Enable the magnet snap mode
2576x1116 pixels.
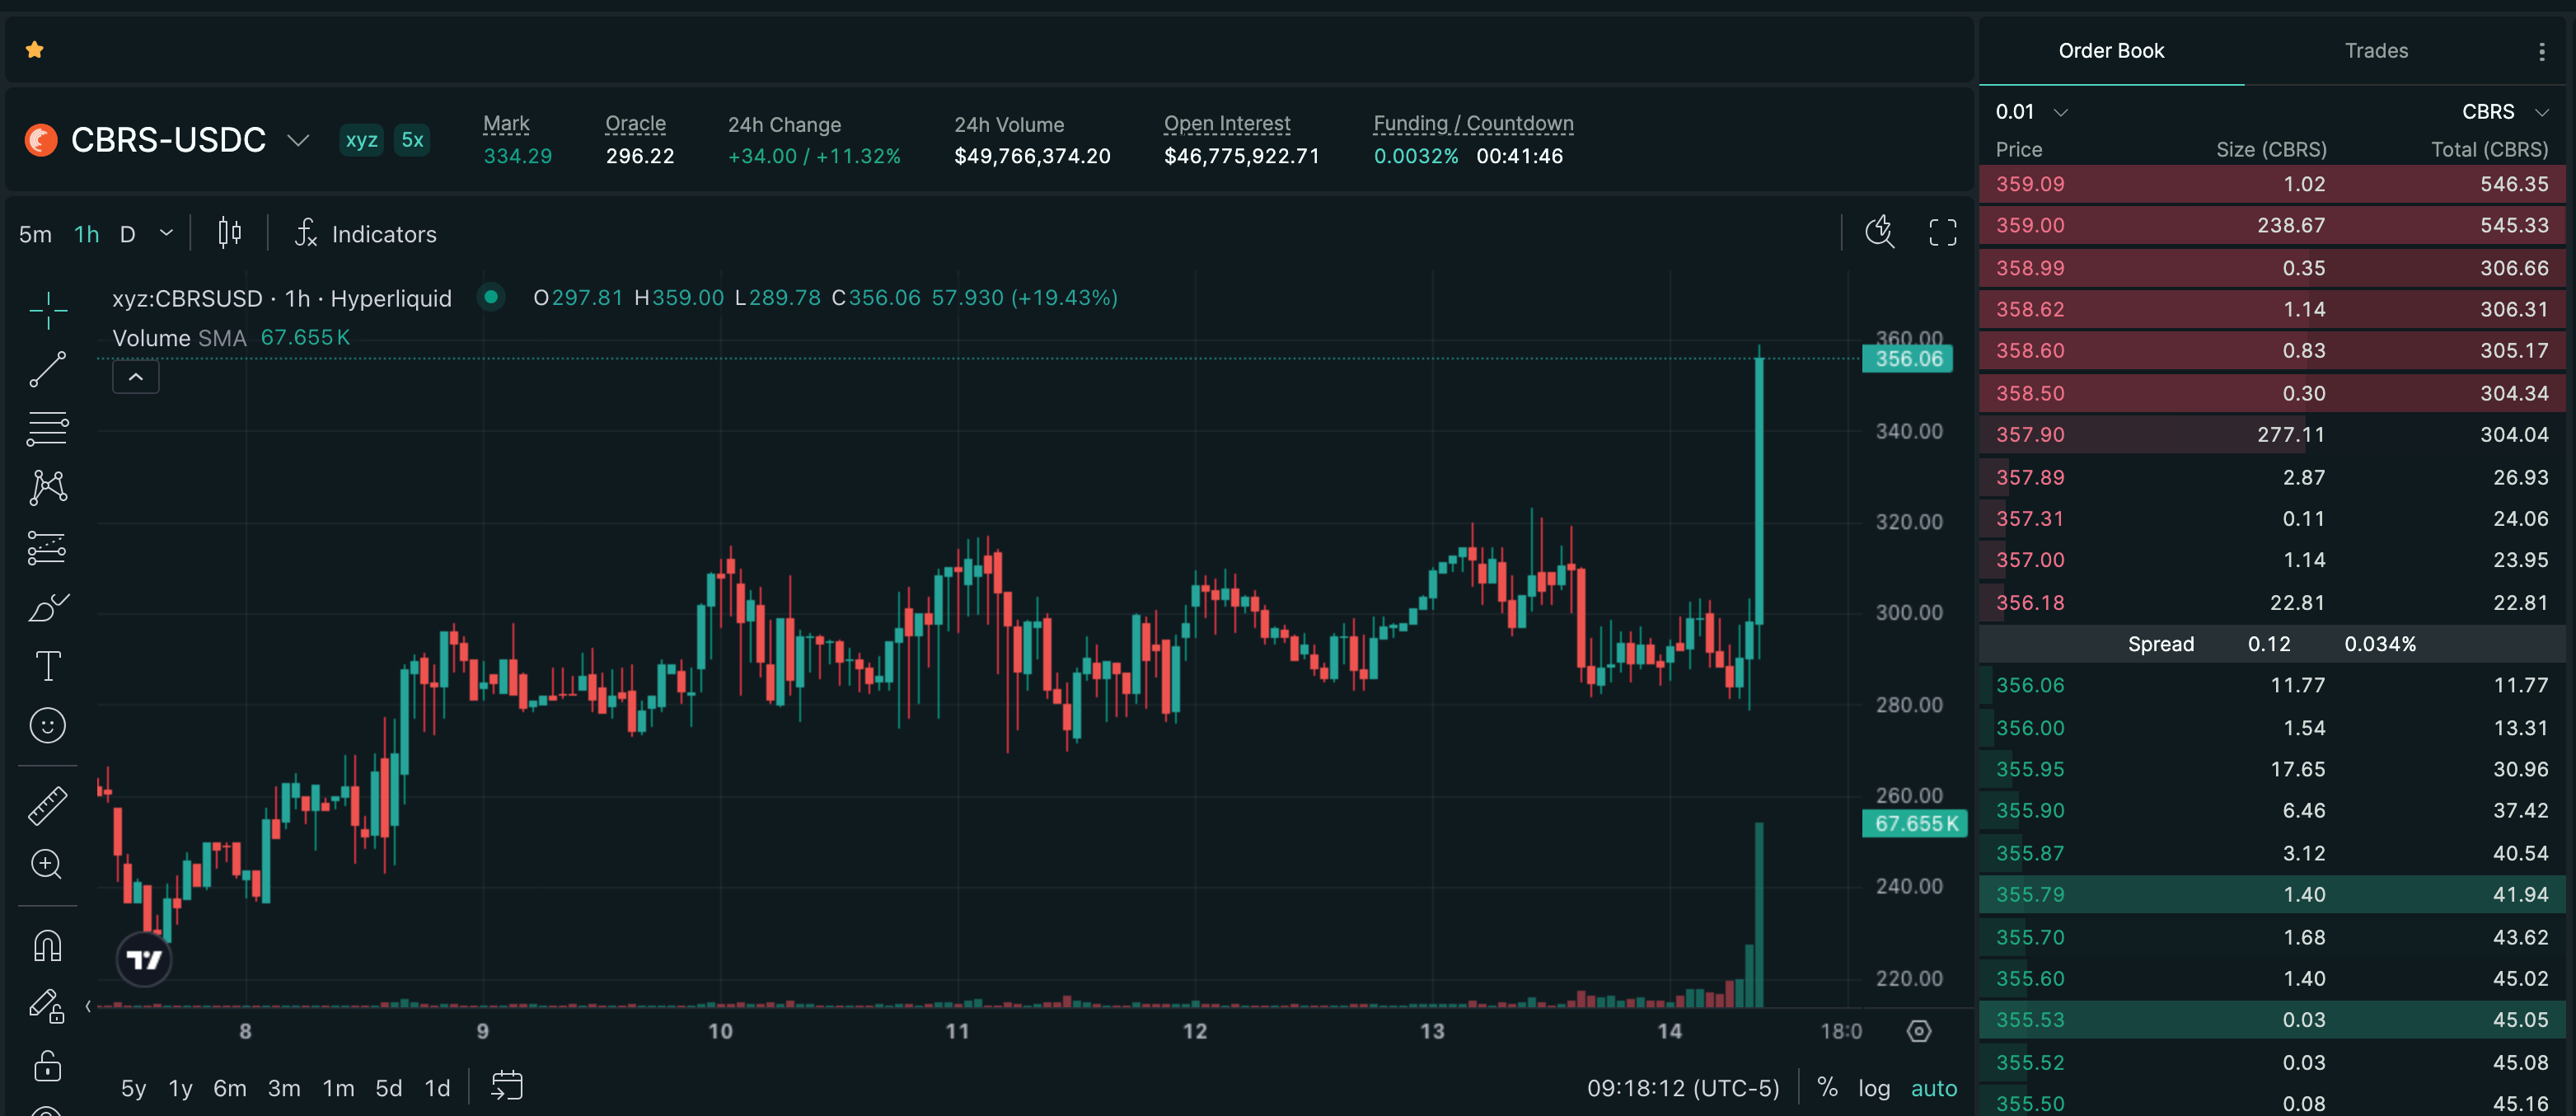tap(47, 946)
